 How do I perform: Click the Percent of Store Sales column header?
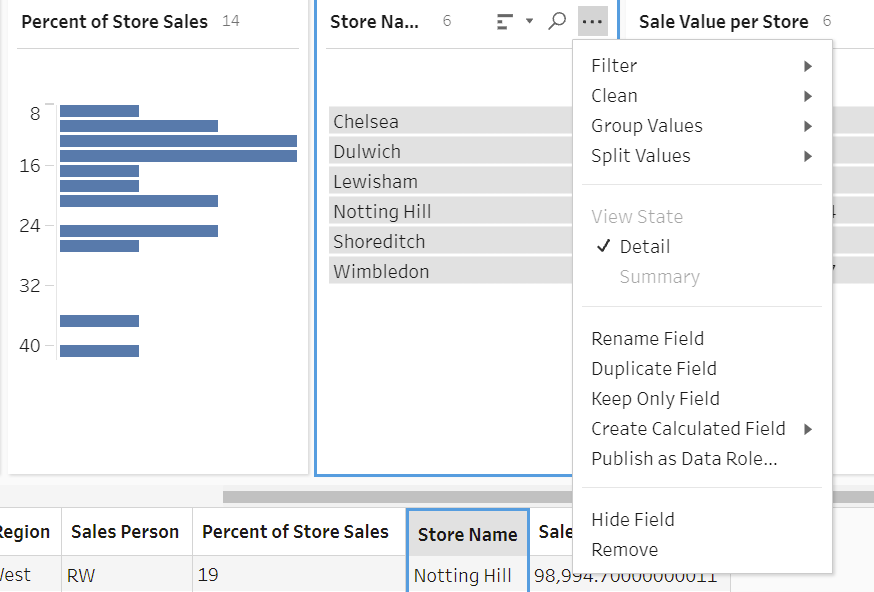point(295,532)
